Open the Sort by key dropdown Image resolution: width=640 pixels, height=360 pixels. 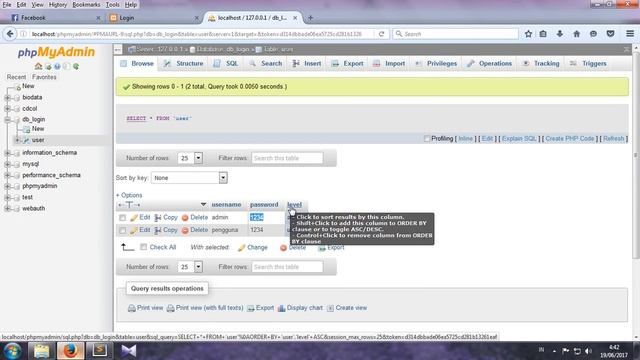189,178
